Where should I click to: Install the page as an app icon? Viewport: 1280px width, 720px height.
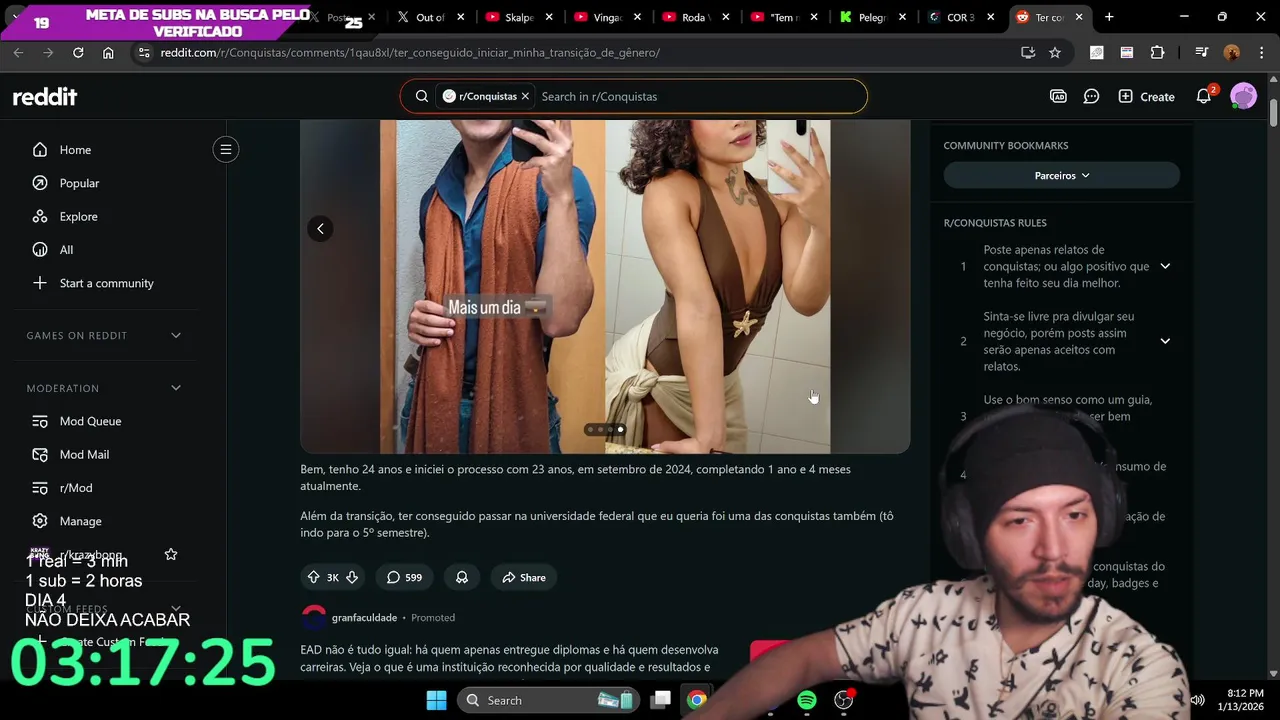click(1027, 53)
